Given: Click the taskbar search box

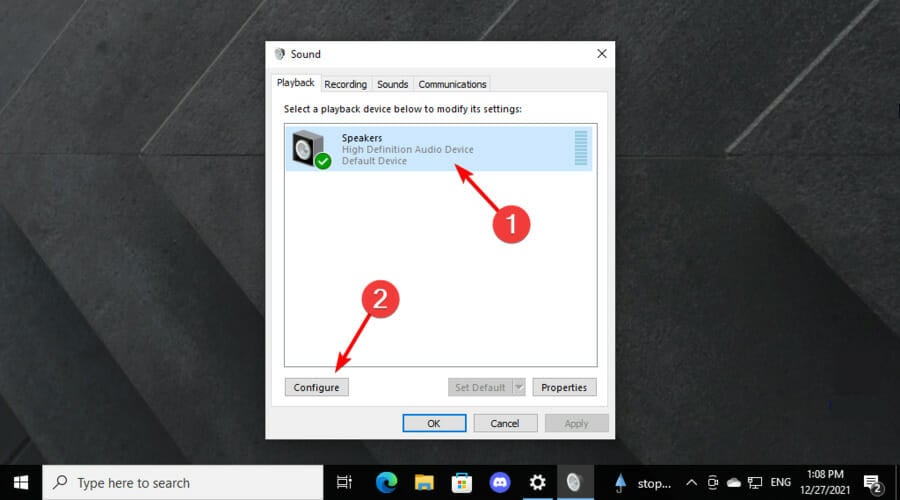Looking at the screenshot, I should click(x=183, y=483).
